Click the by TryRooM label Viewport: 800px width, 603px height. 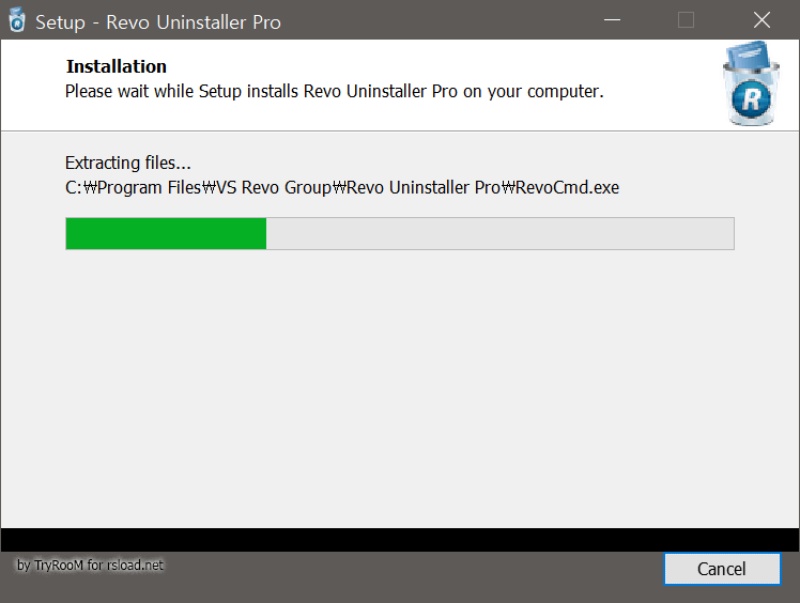[x=60, y=565]
